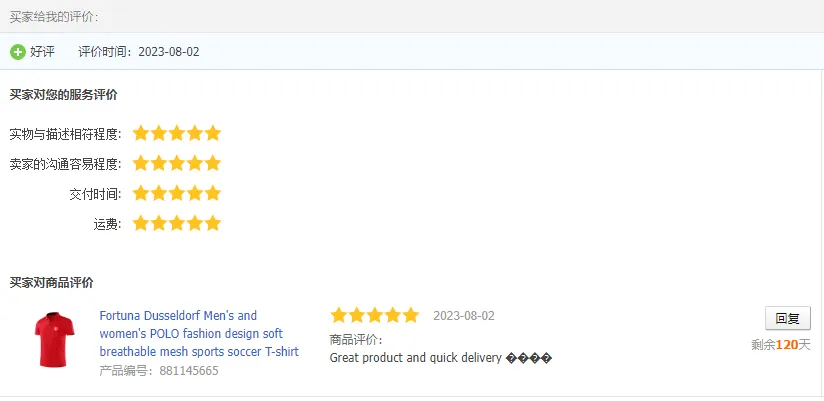Click the 买家对您的服务评价 section heading
The width and height of the screenshot is (824, 401).
63,95
